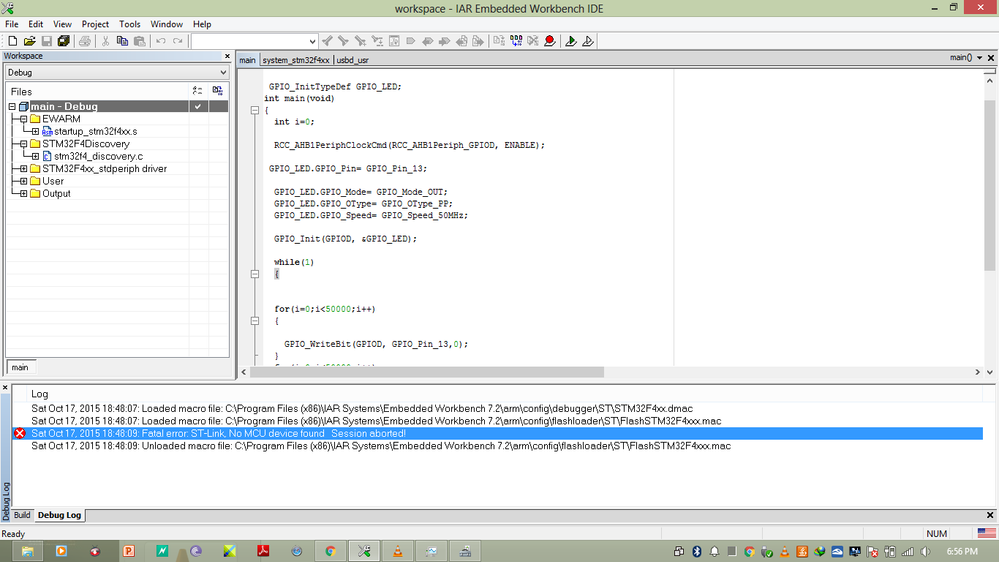The image size is (999, 562).
Task: Open the Replace toolbar icon
Action: pos(377,41)
